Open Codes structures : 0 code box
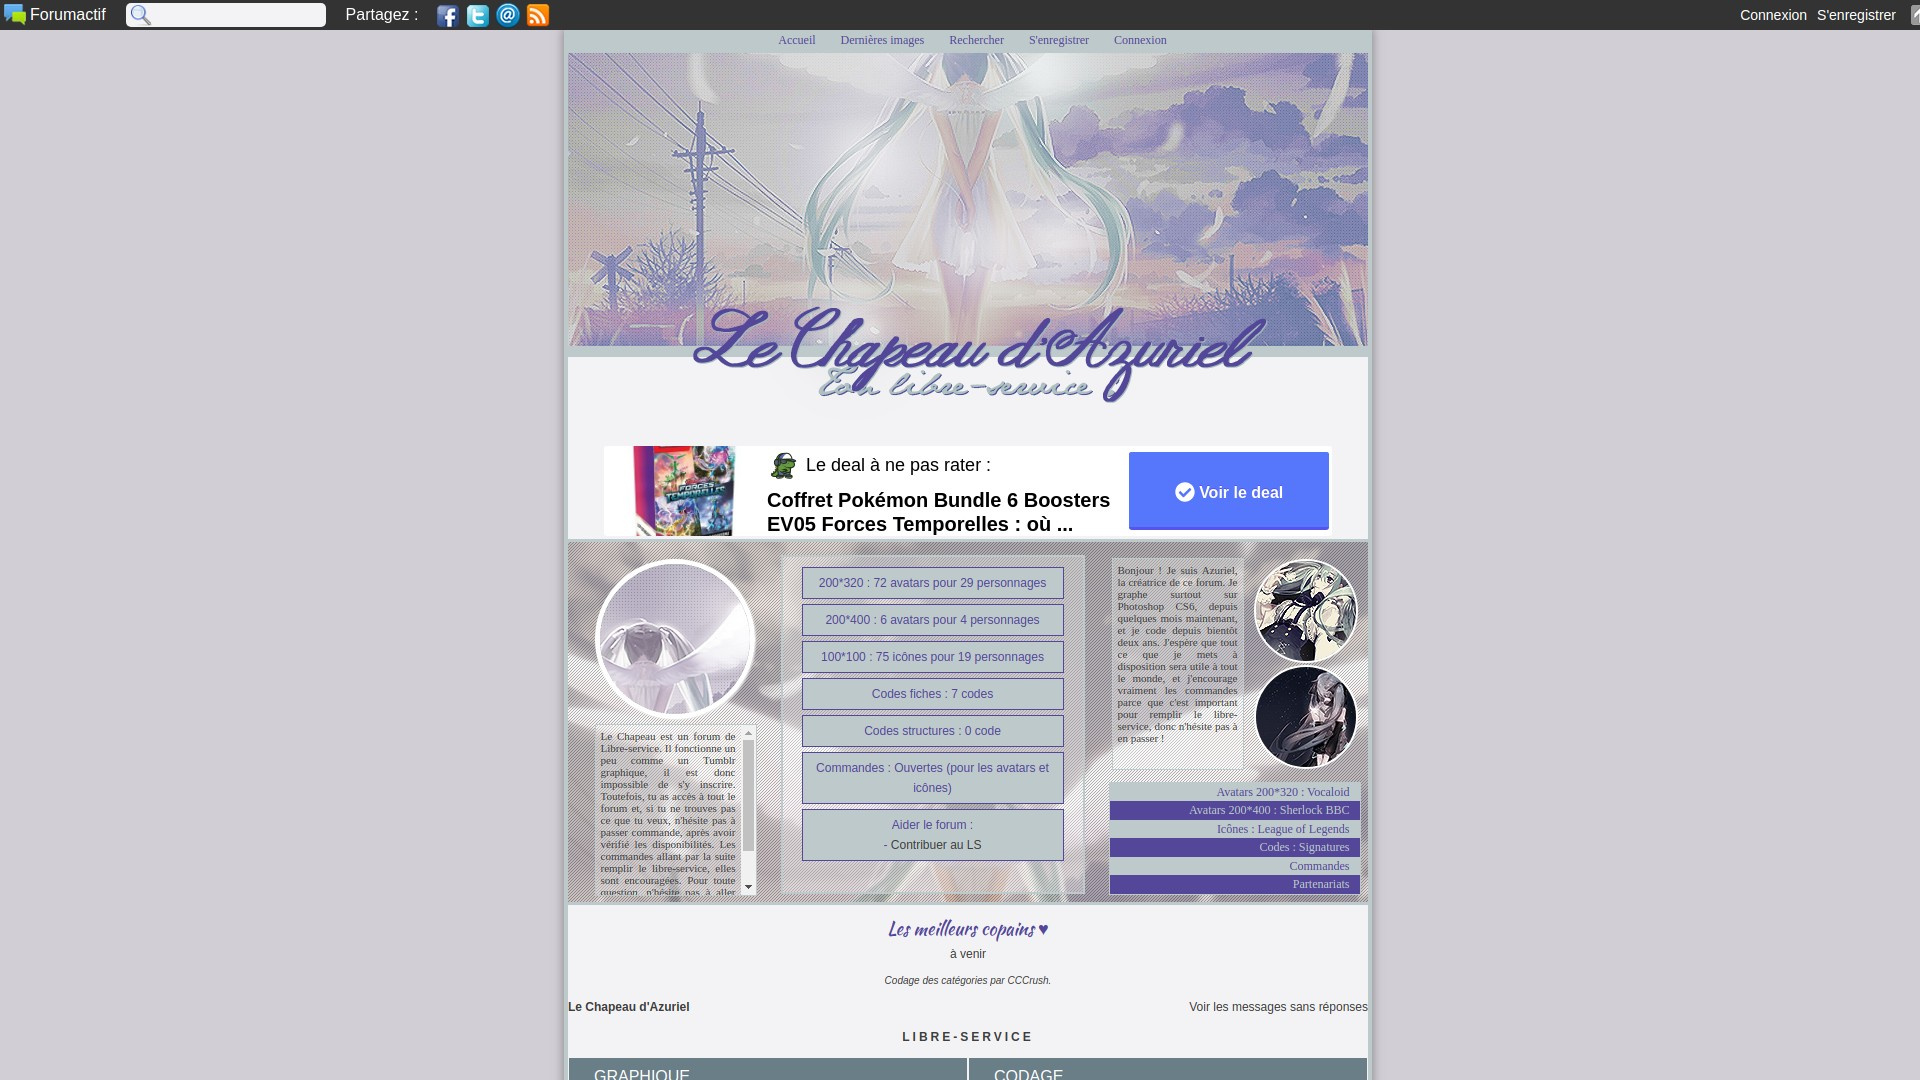 click(932, 731)
